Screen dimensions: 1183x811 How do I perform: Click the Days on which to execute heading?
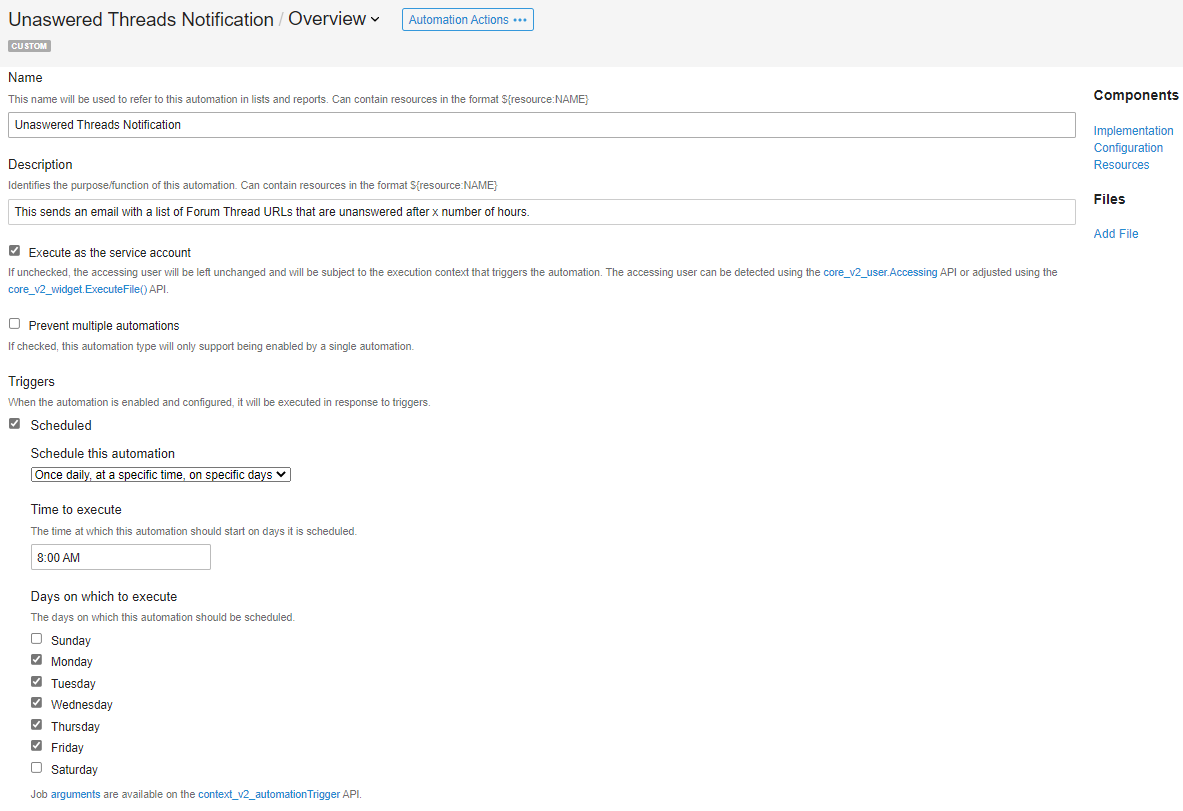coord(104,597)
